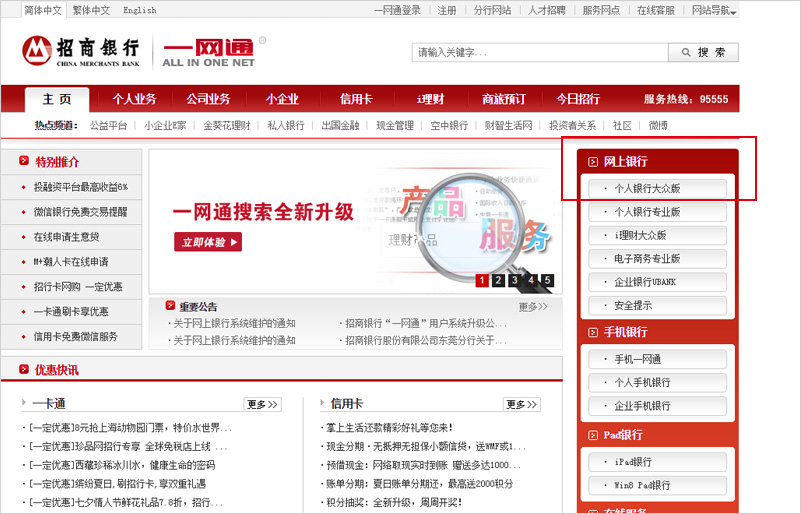
Task: Expand 更多 in the 信用卡 section
Action: coord(521,404)
